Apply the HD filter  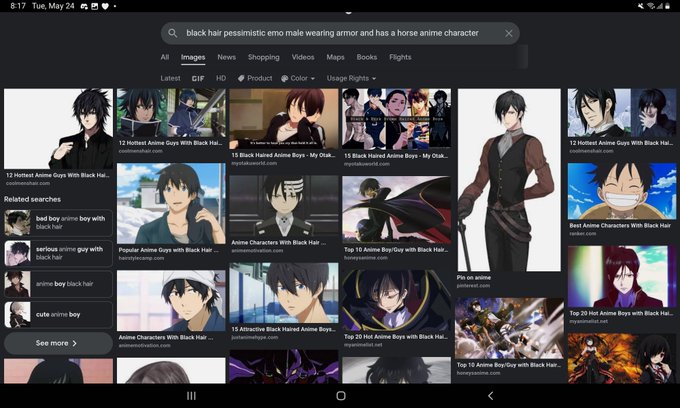[221, 78]
